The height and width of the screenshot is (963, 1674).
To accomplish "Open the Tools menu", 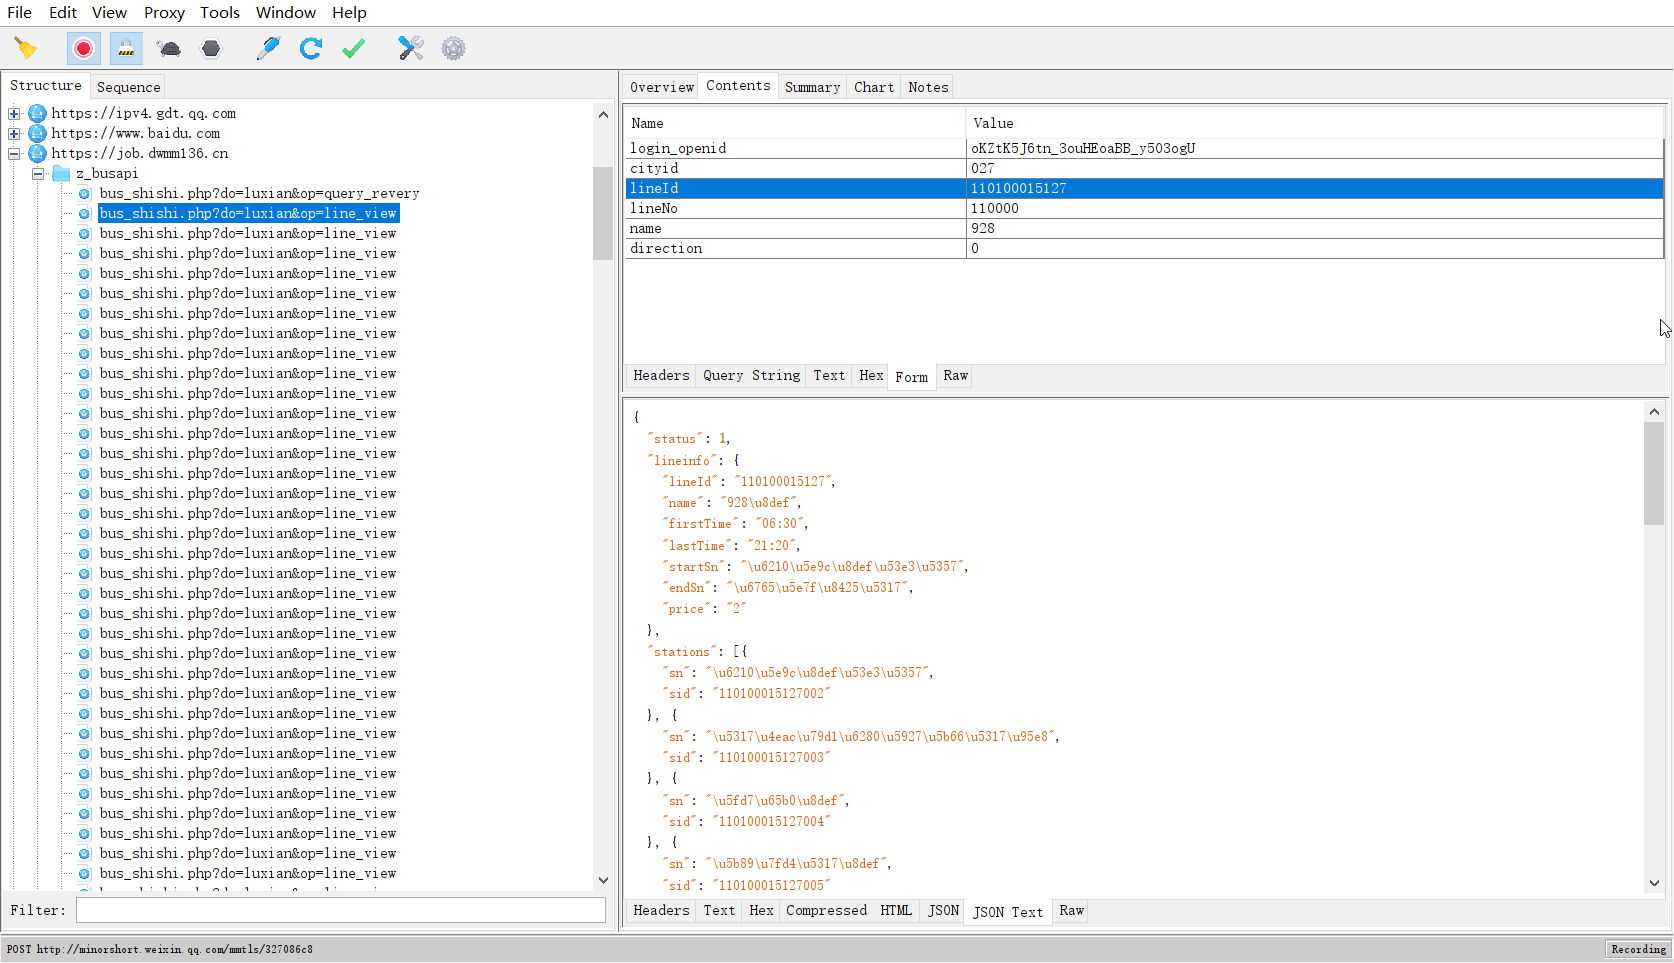I will click(220, 12).
